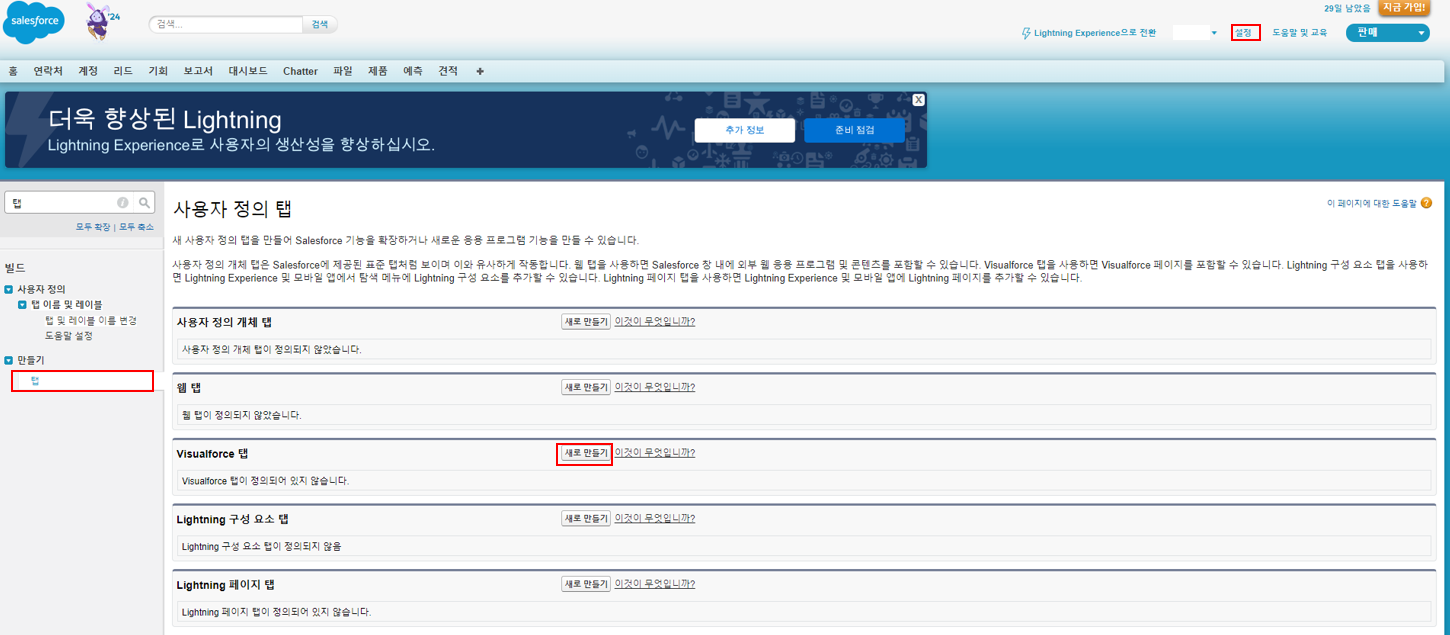Open 이것이 무엇입니까? for 웹 탭

tap(654, 387)
